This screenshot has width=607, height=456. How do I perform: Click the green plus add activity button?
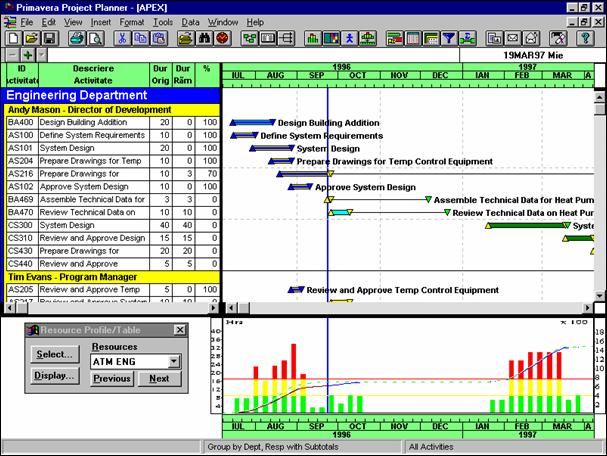[x=27, y=55]
